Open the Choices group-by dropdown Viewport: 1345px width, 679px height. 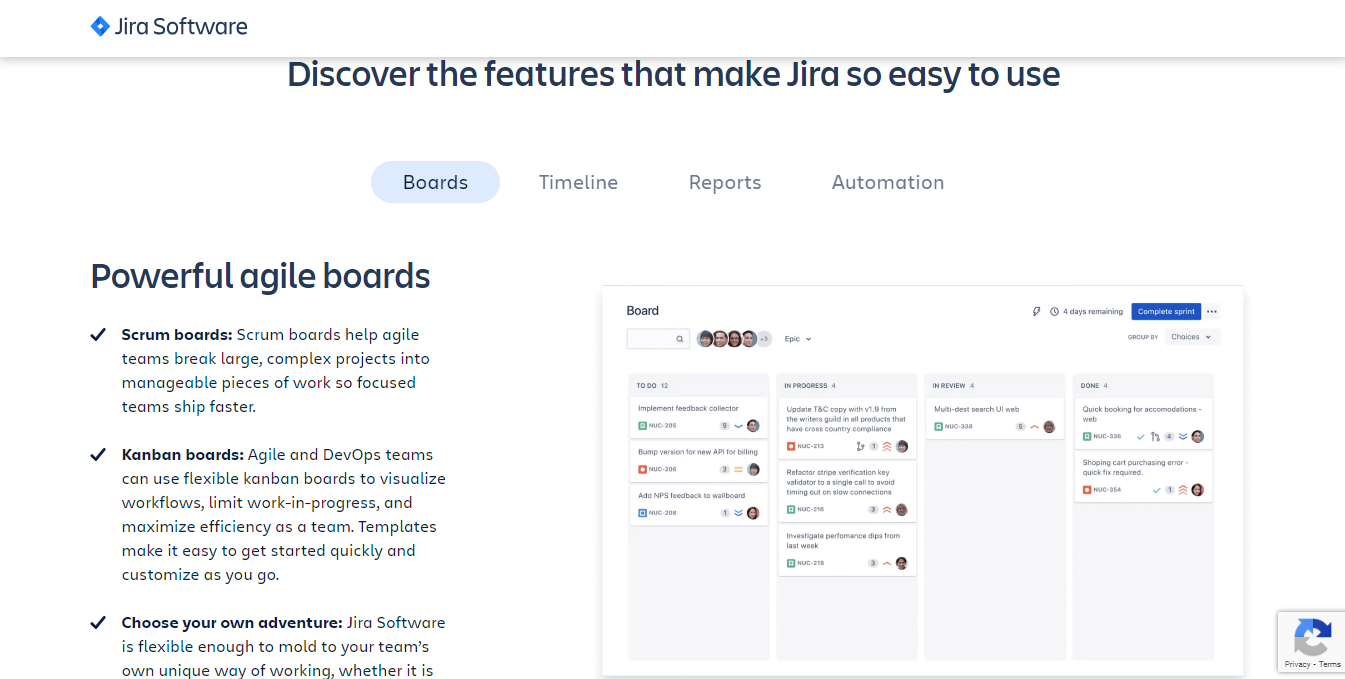point(1192,337)
